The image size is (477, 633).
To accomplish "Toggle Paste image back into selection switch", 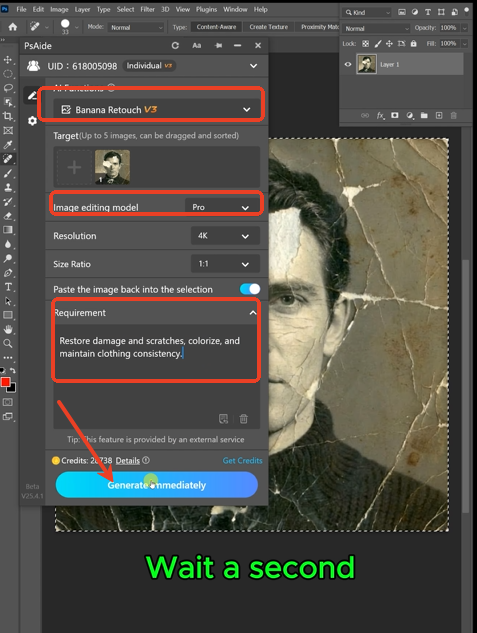I will 250,289.
